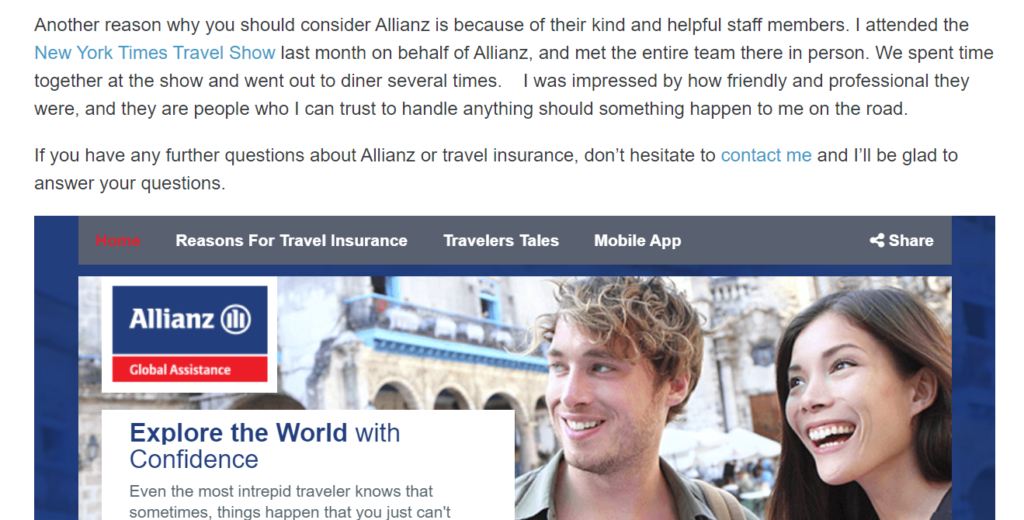This screenshot has height=520, width=1024.
Task: Click the Allianz blue logo box
Action: pos(190,320)
